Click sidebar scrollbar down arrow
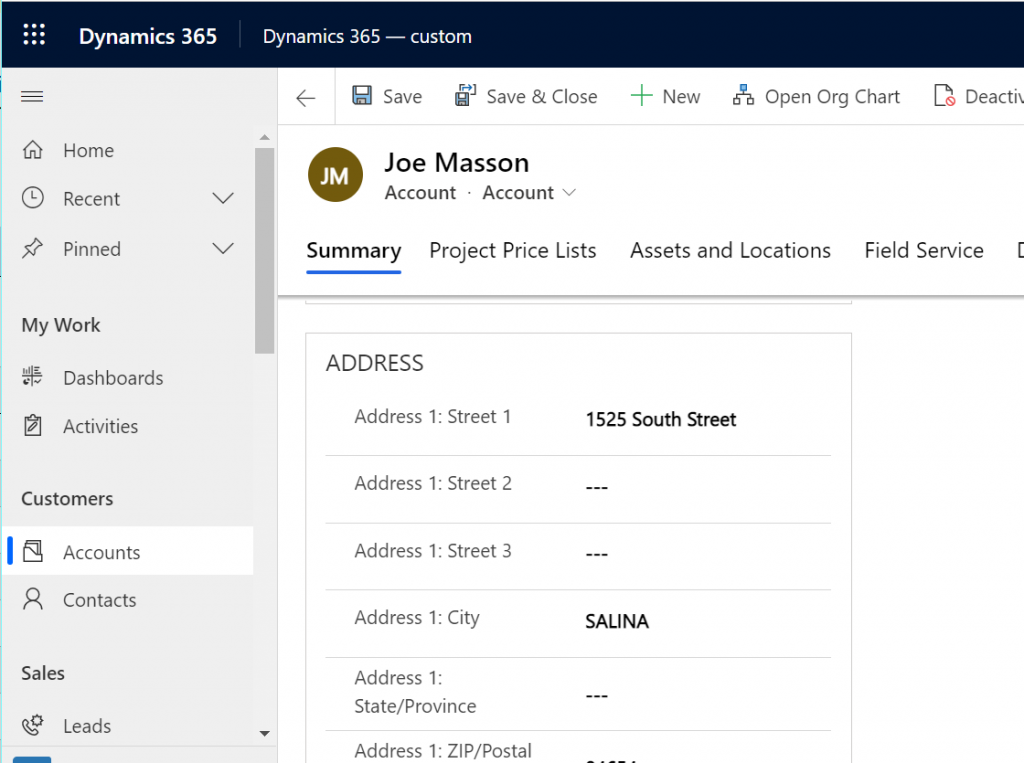The width and height of the screenshot is (1024, 763). pyautogui.click(x=264, y=733)
